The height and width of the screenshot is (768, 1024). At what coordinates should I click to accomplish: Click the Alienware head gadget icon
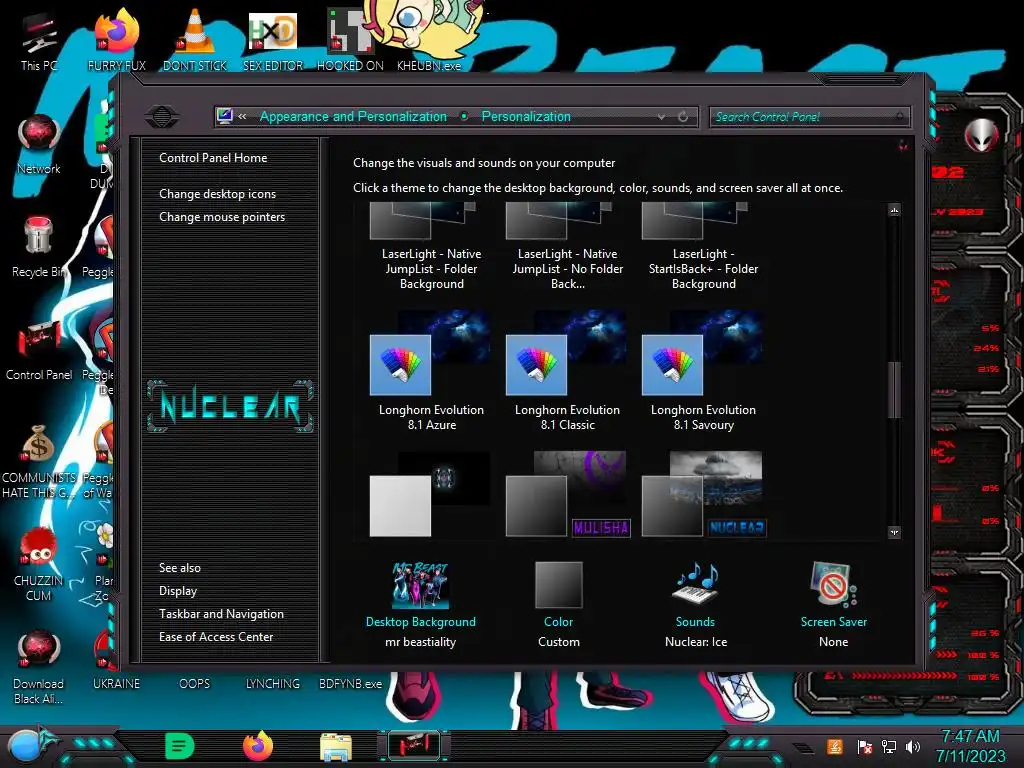pyautogui.click(x=981, y=136)
